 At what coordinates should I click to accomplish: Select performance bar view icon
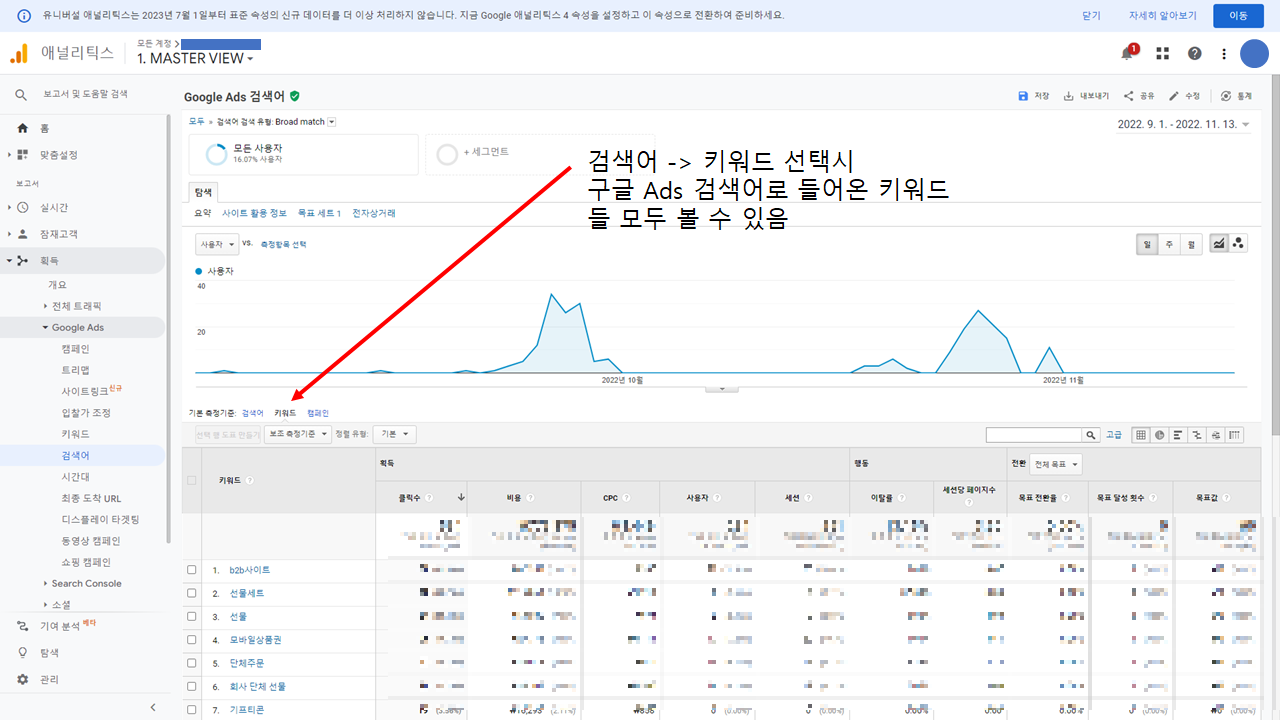pos(1179,435)
